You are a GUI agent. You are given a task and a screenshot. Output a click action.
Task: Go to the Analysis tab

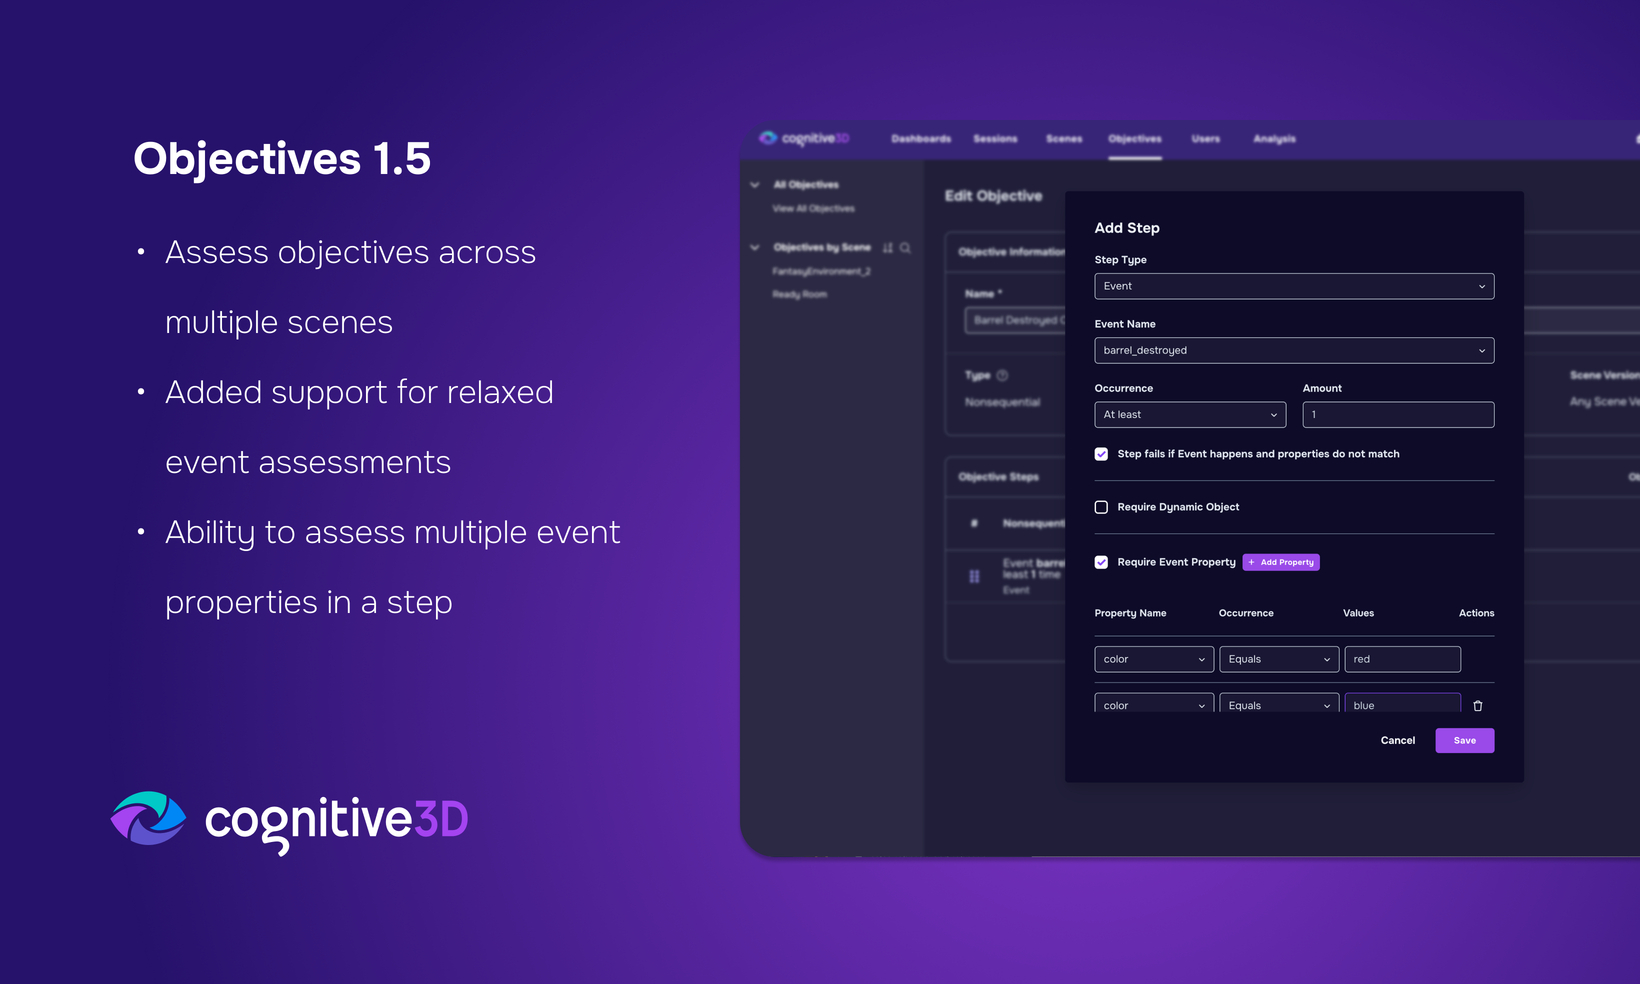point(1274,139)
